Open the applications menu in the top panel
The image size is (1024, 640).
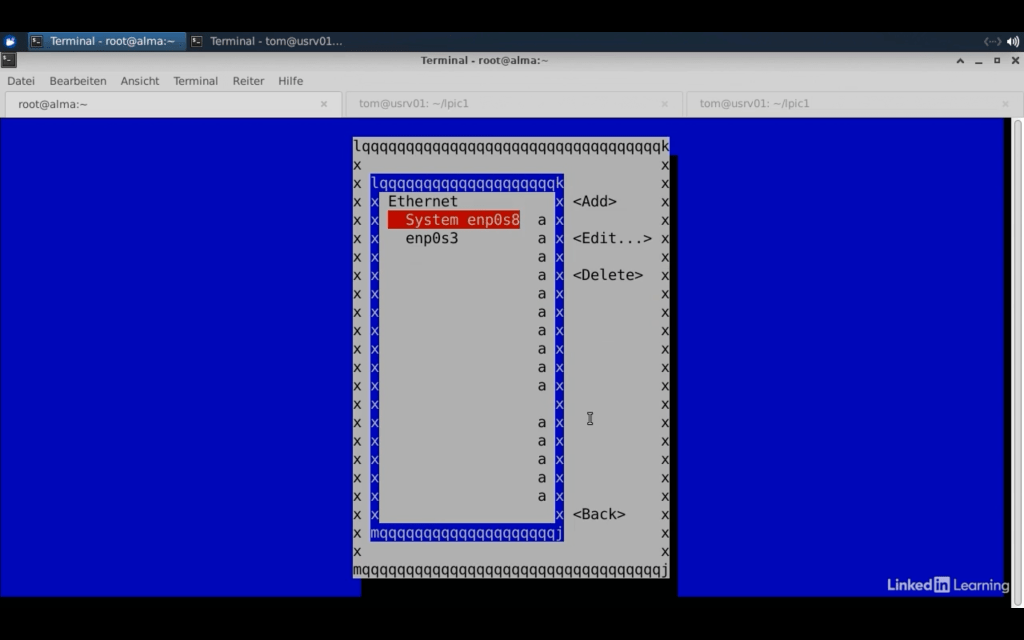10,41
